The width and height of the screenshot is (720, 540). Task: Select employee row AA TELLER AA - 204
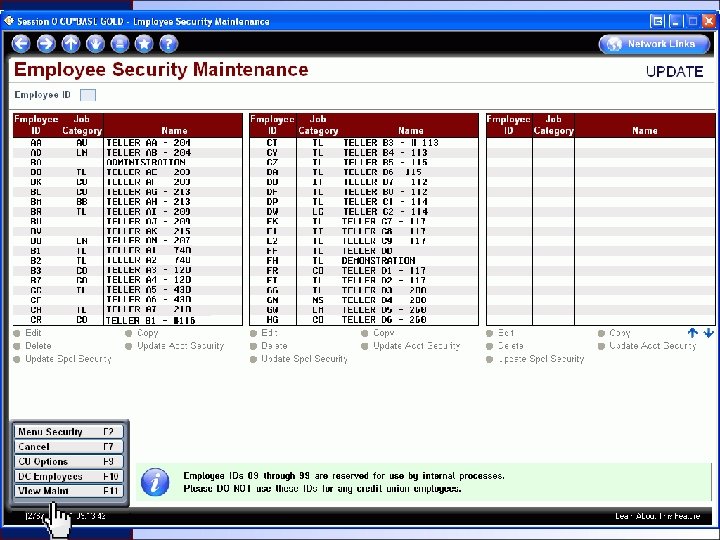tap(128, 143)
